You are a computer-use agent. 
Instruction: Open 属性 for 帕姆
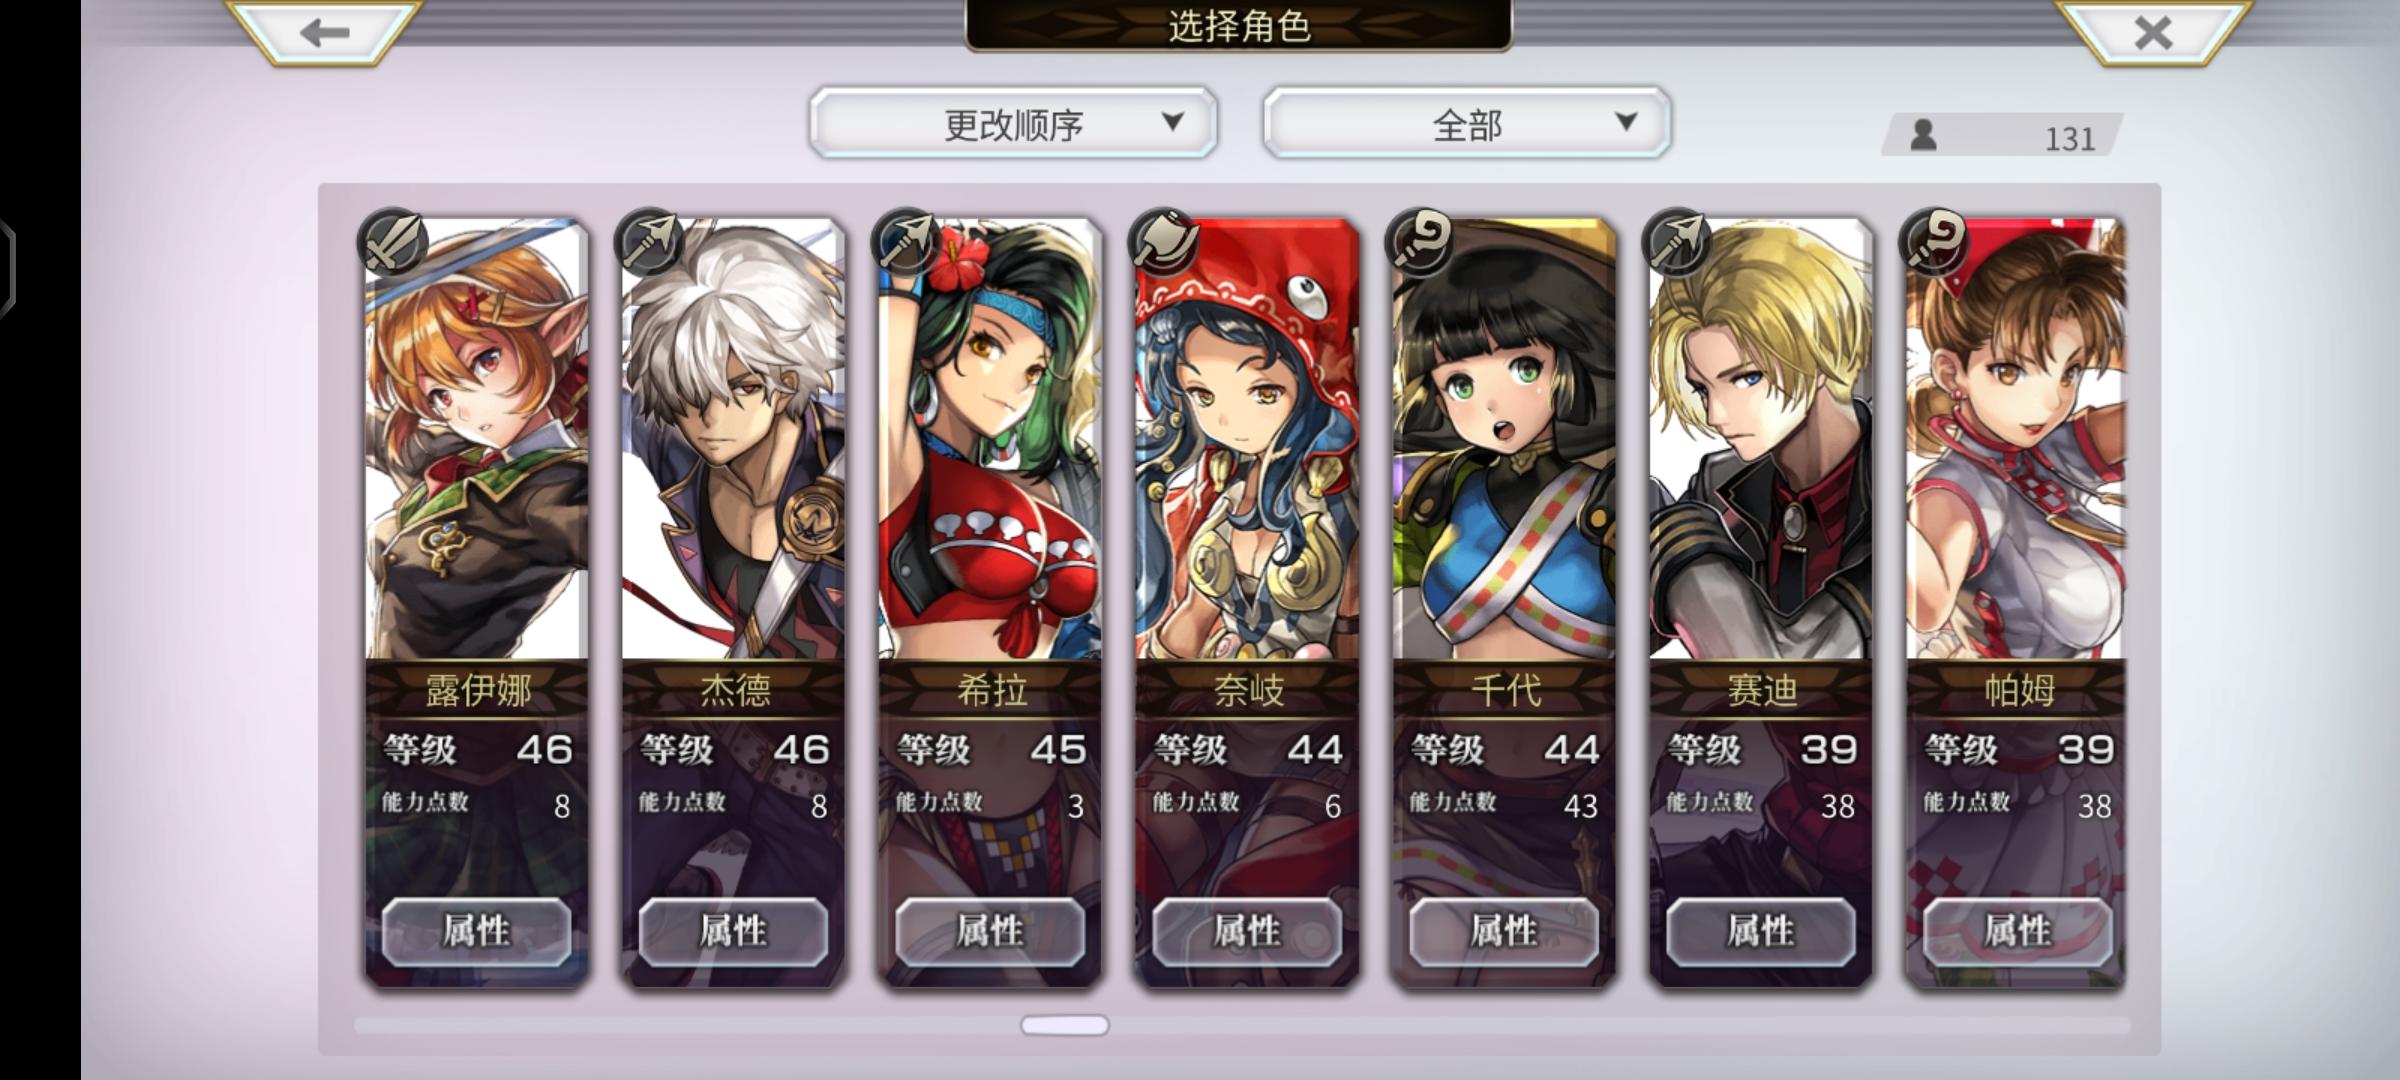pyautogui.click(x=2017, y=931)
